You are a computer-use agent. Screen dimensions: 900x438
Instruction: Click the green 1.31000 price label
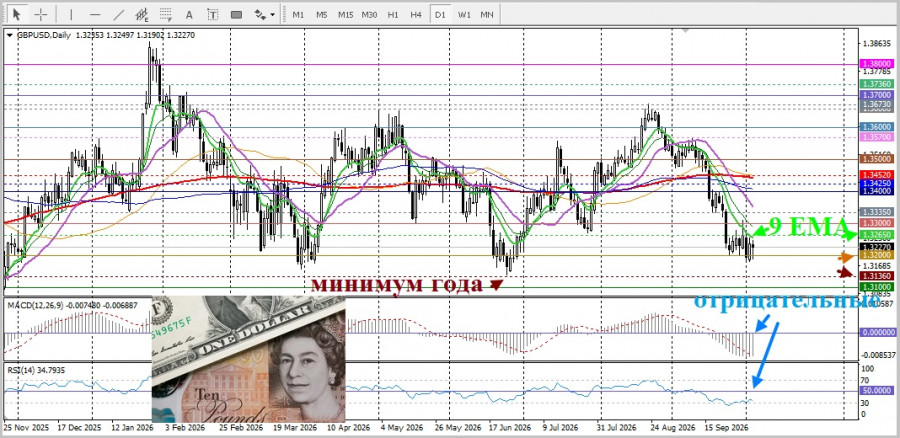tap(876, 286)
